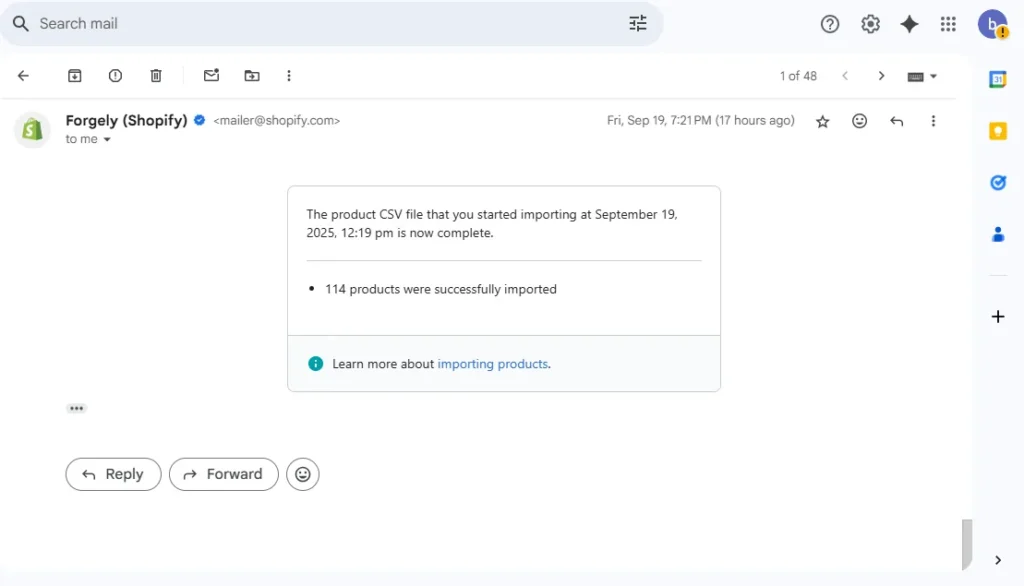
Task: Open Gemini with the sparkle icon
Action: pyautogui.click(x=909, y=24)
